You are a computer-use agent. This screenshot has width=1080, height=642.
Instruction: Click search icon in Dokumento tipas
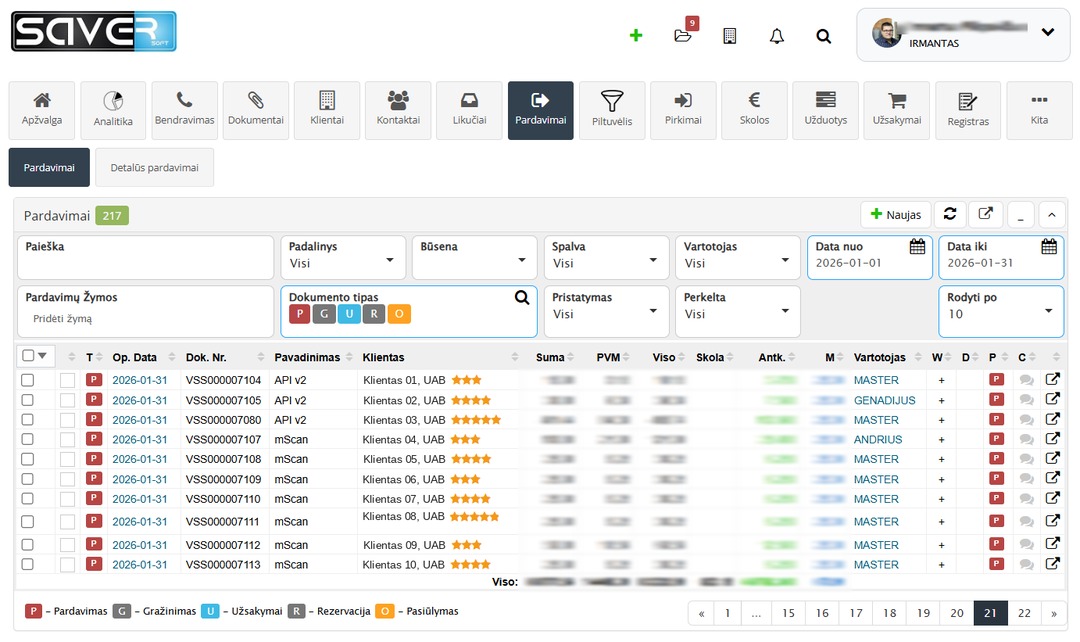coord(522,298)
